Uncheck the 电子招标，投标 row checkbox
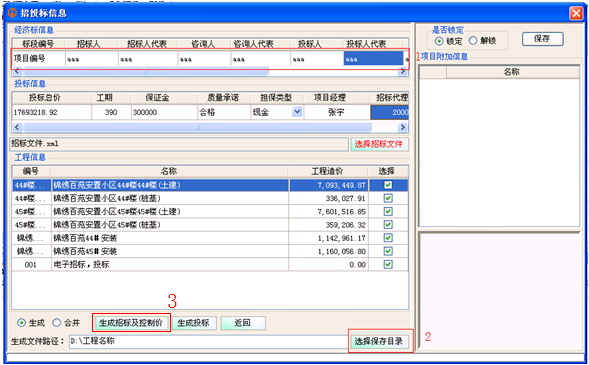 click(x=388, y=264)
